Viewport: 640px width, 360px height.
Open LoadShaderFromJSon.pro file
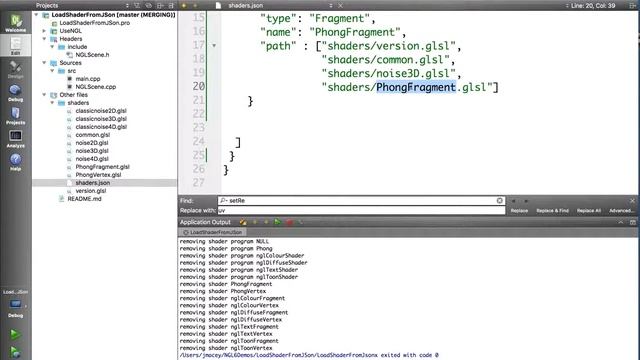(95, 23)
